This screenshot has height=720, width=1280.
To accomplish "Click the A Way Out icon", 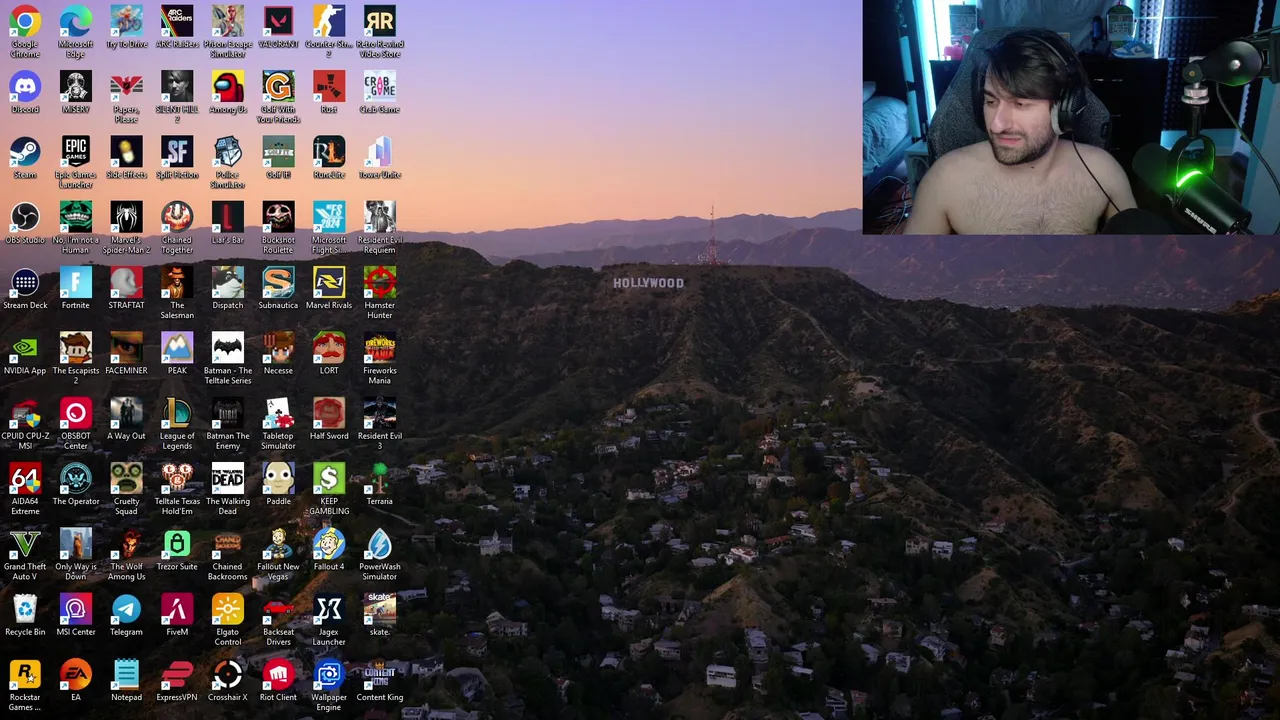I will [x=126, y=418].
